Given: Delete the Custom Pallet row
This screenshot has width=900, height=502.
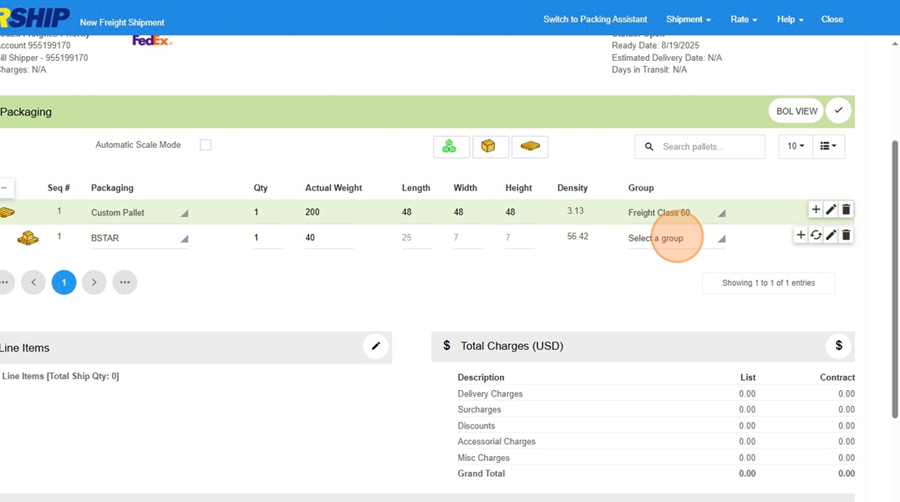Looking at the screenshot, I should tap(846, 210).
